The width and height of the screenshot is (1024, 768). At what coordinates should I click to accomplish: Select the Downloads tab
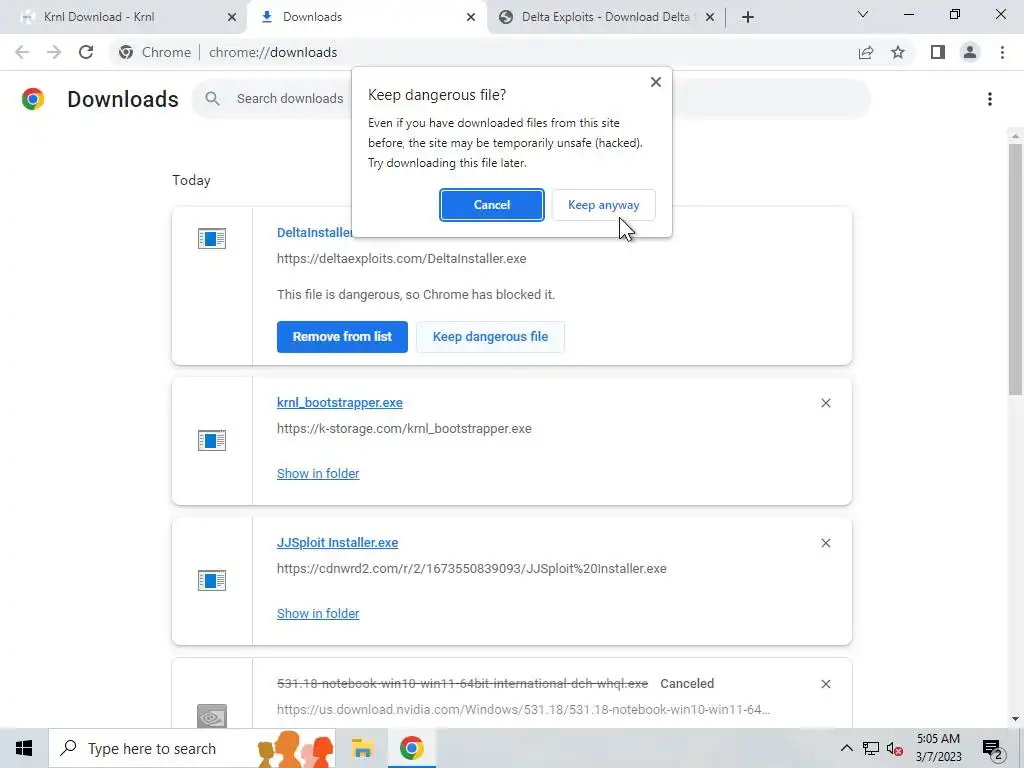367,17
